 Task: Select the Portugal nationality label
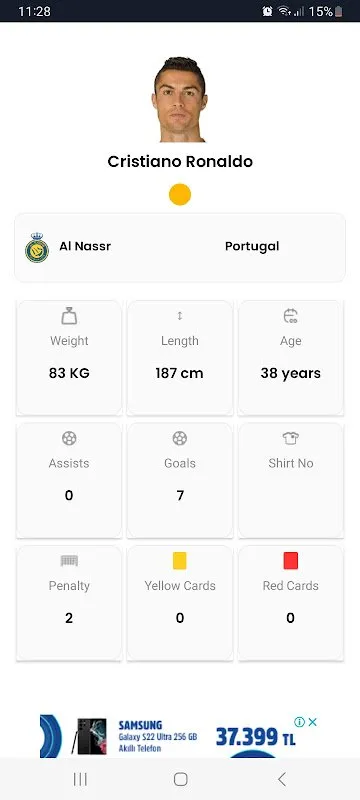point(252,246)
